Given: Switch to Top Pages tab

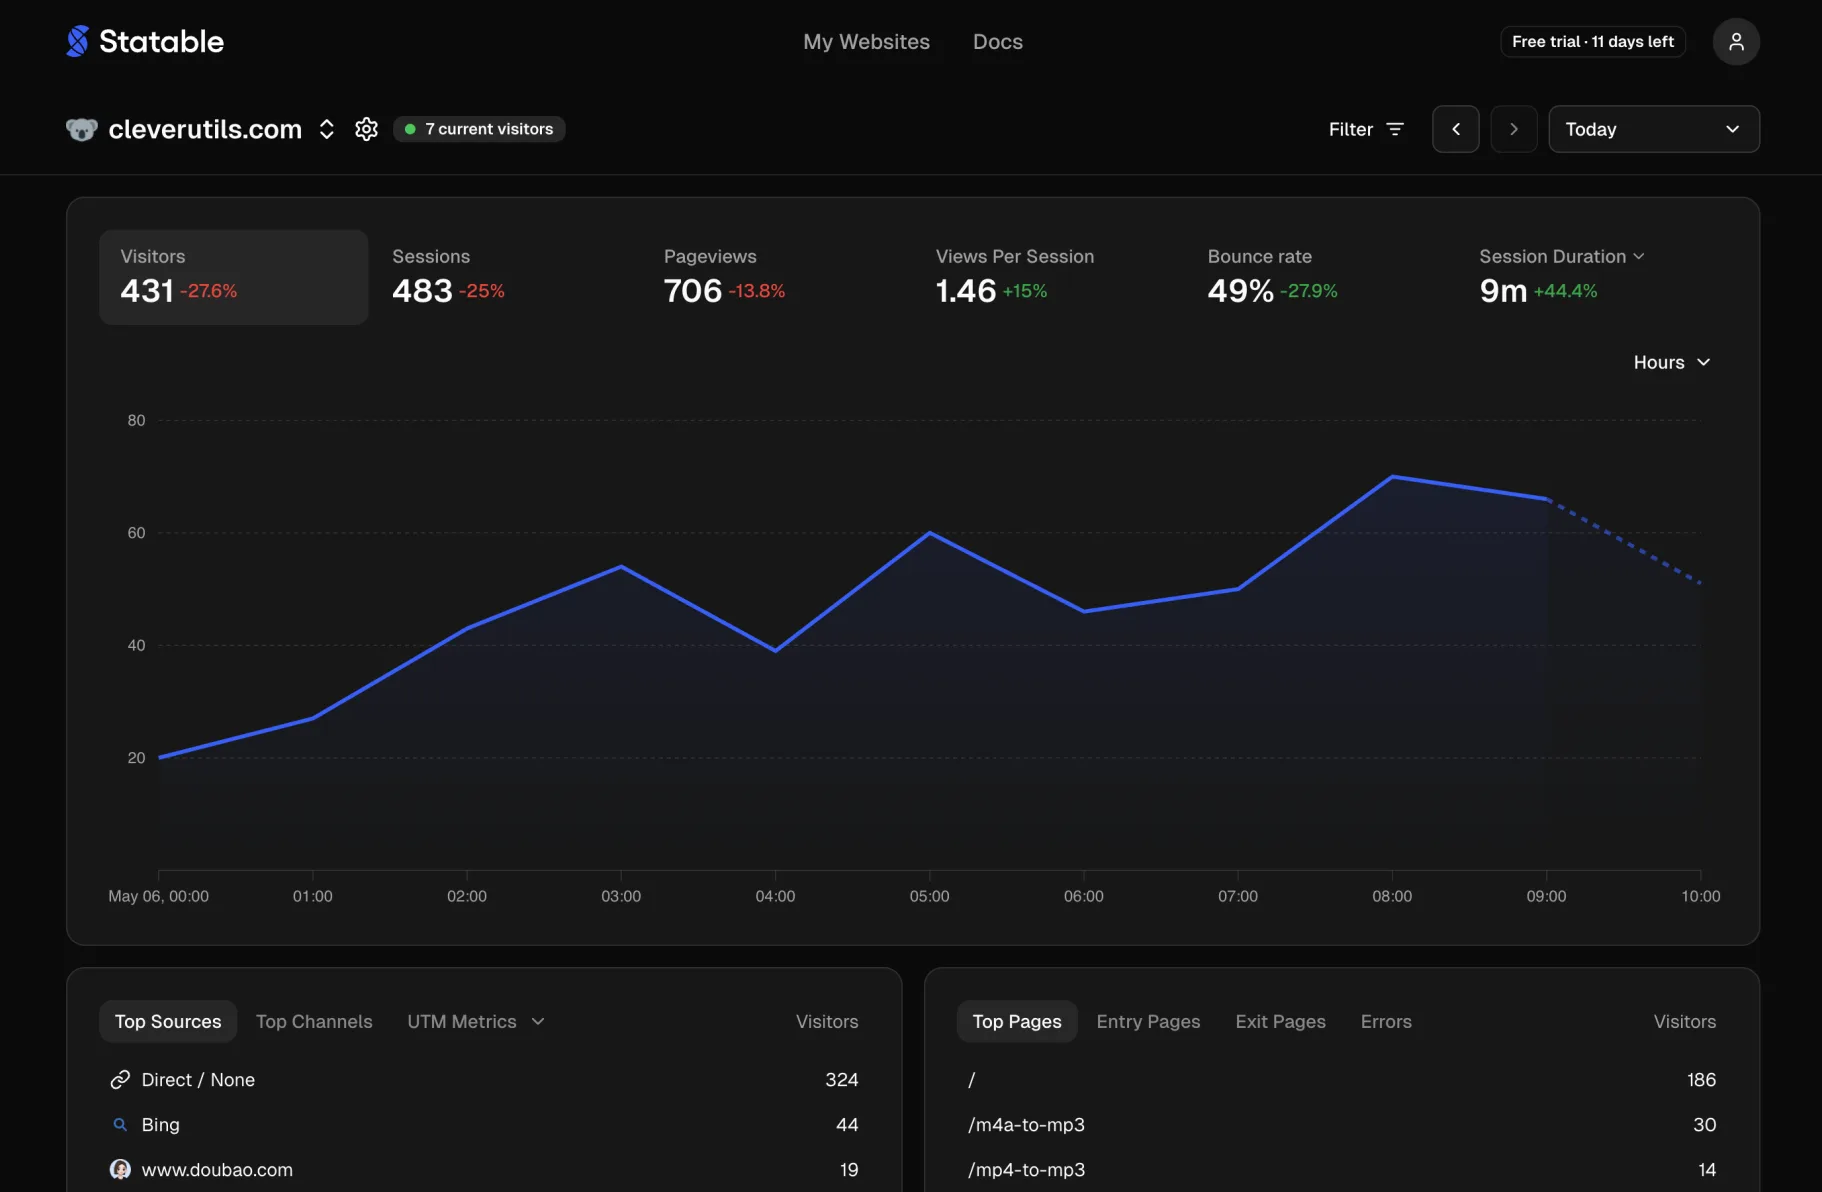Looking at the screenshot, I should coord(1017,1022).
